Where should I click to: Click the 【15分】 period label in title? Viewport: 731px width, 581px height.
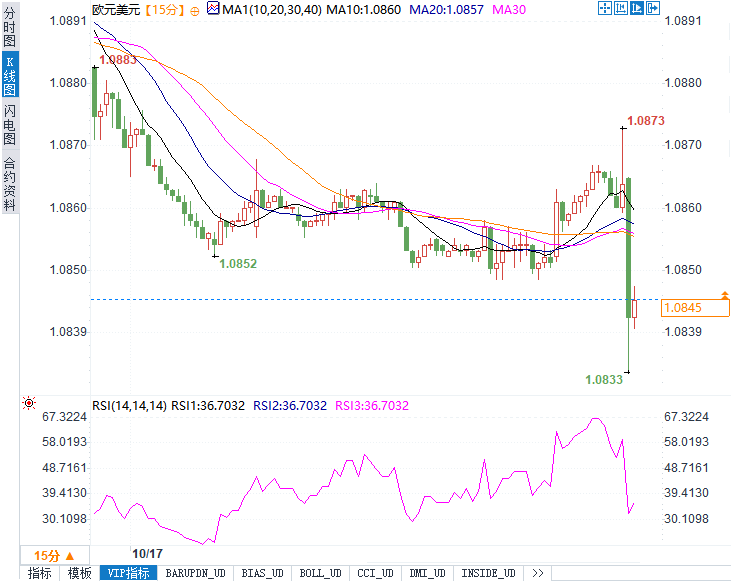pyautogui.click(x=165, y=10)
